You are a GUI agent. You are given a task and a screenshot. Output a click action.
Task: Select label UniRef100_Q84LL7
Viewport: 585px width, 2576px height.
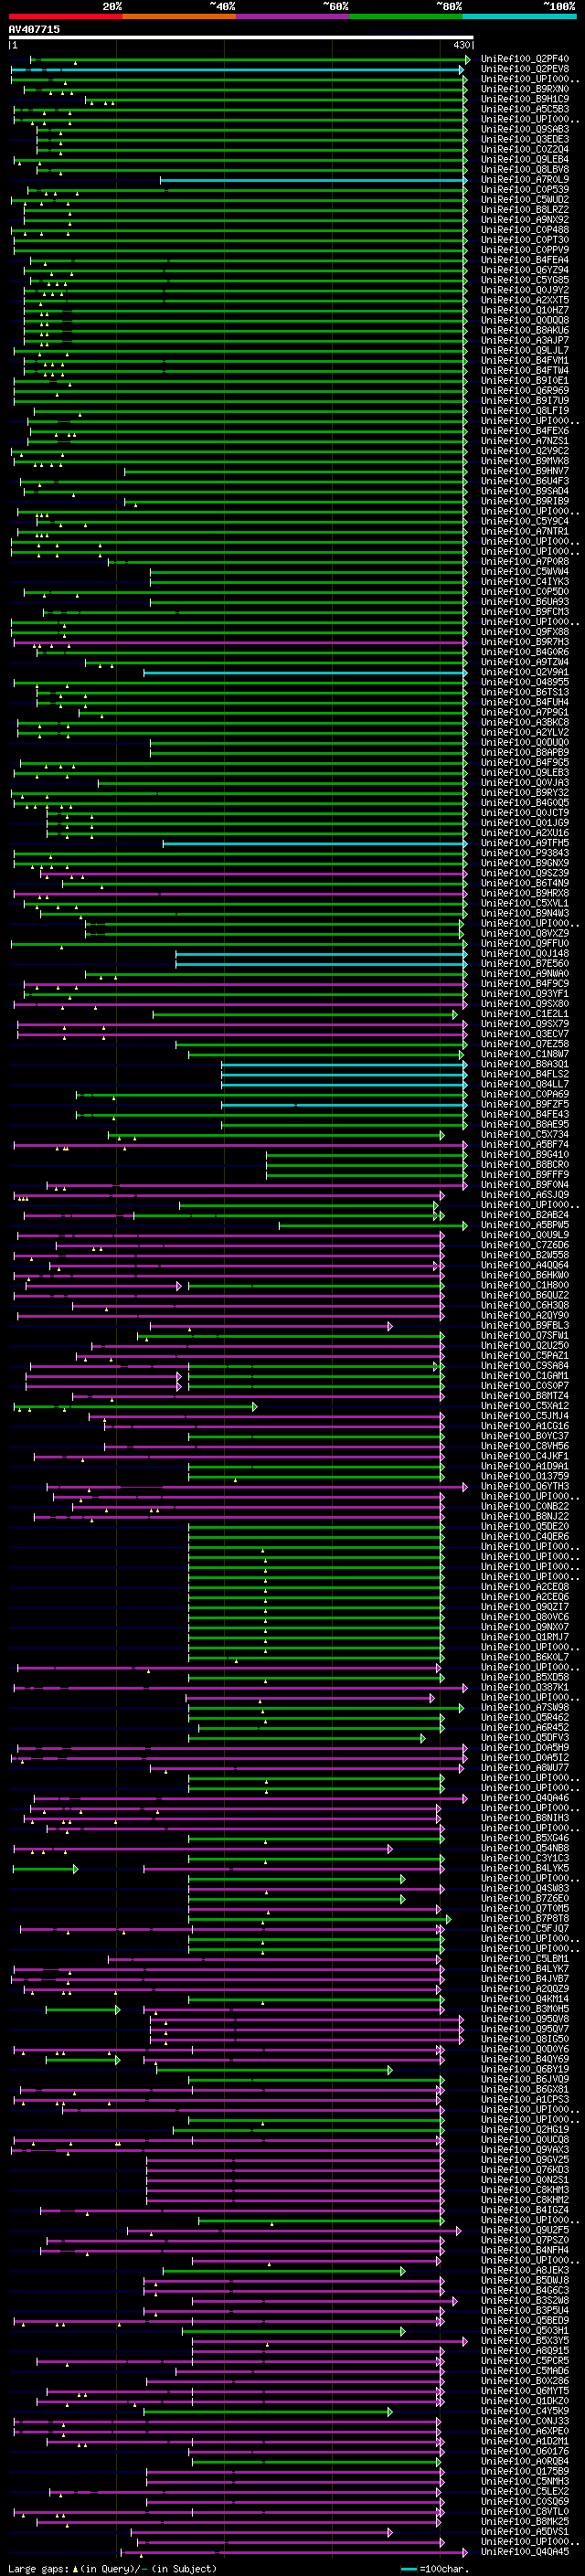click(x=525, y=1084)
